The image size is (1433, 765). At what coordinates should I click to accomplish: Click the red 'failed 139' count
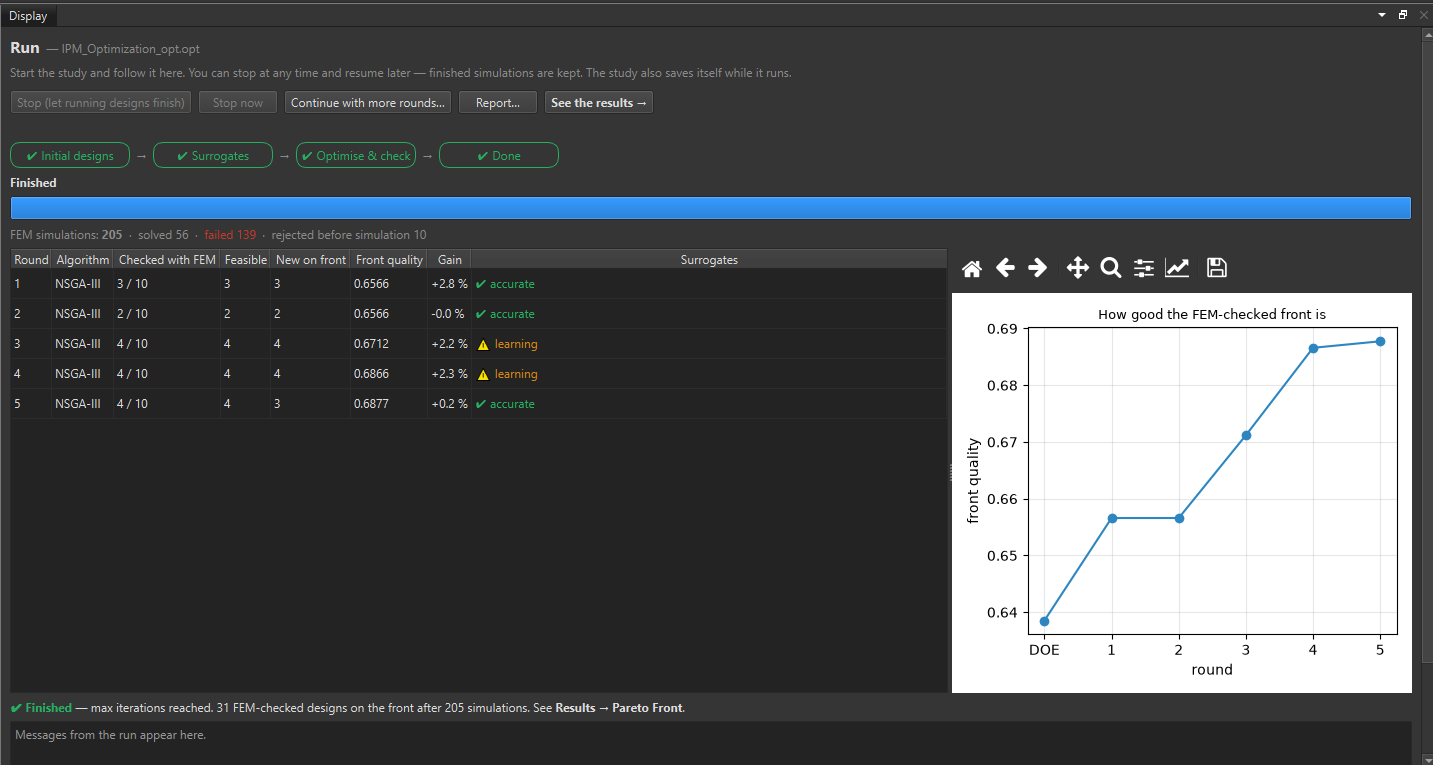(230, 235)
